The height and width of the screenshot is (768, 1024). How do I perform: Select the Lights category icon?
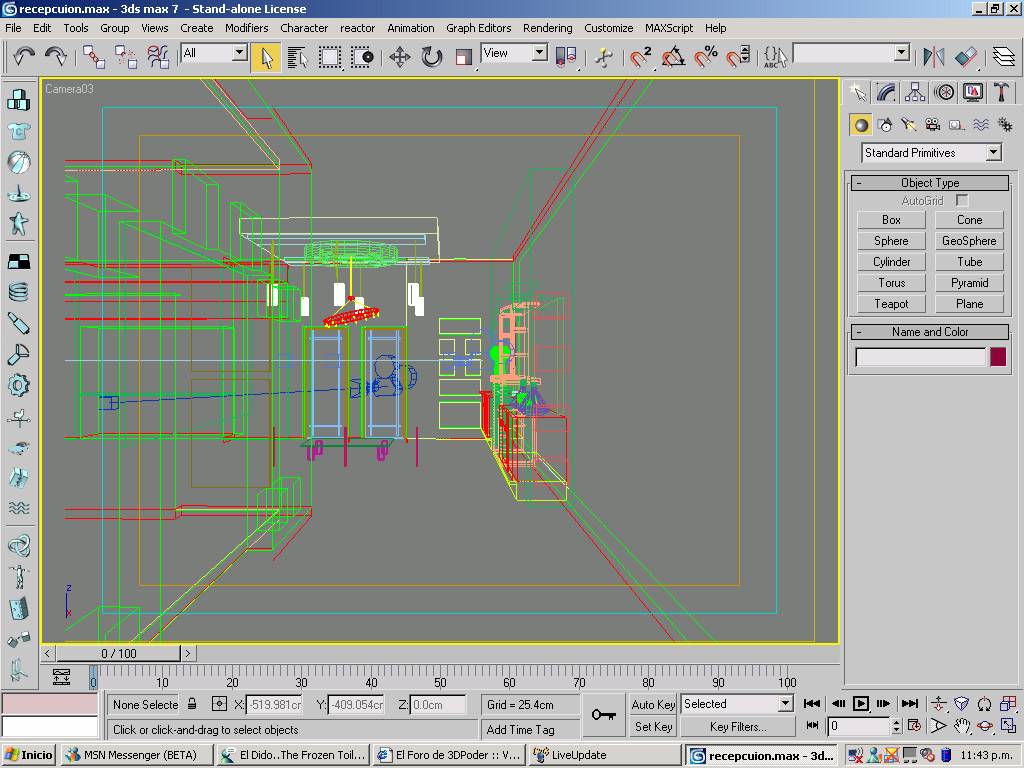click(x=909, y=125)
